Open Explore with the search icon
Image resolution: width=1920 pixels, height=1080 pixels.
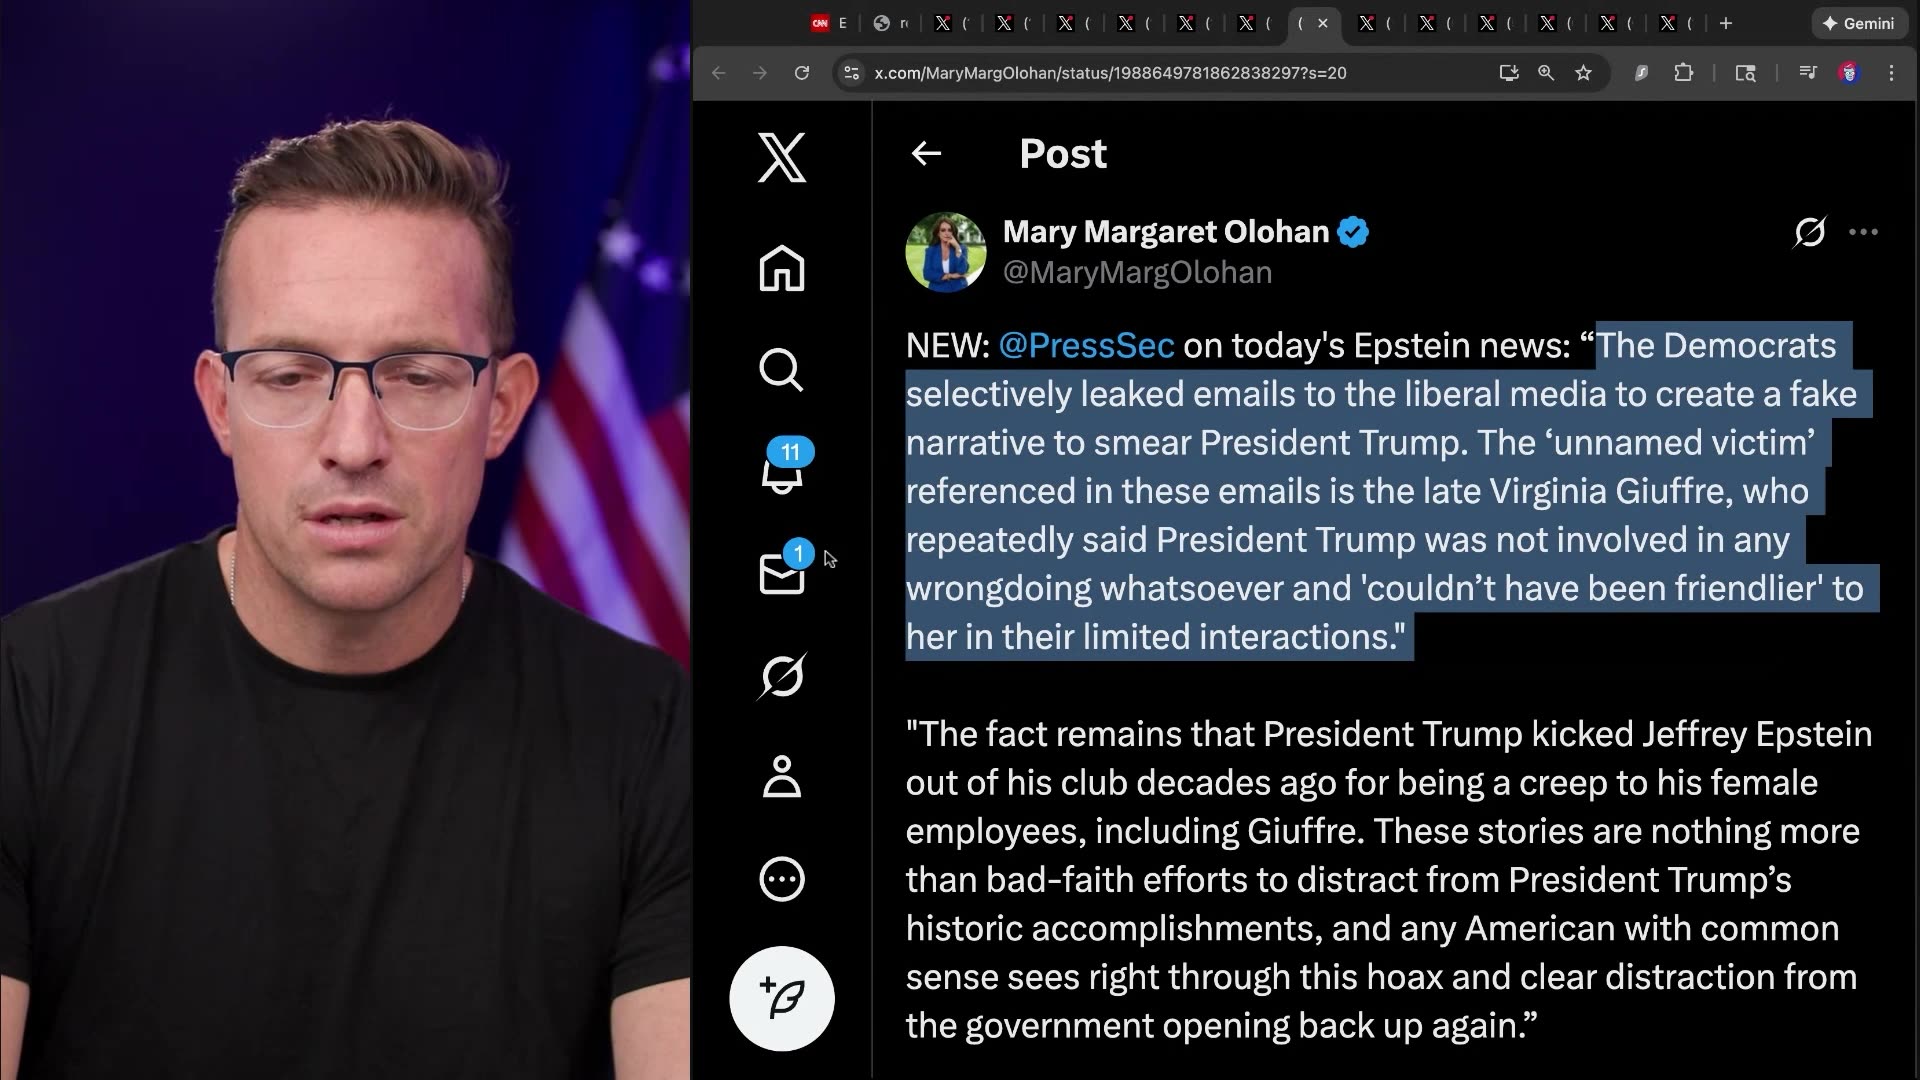tap(781, 370)
